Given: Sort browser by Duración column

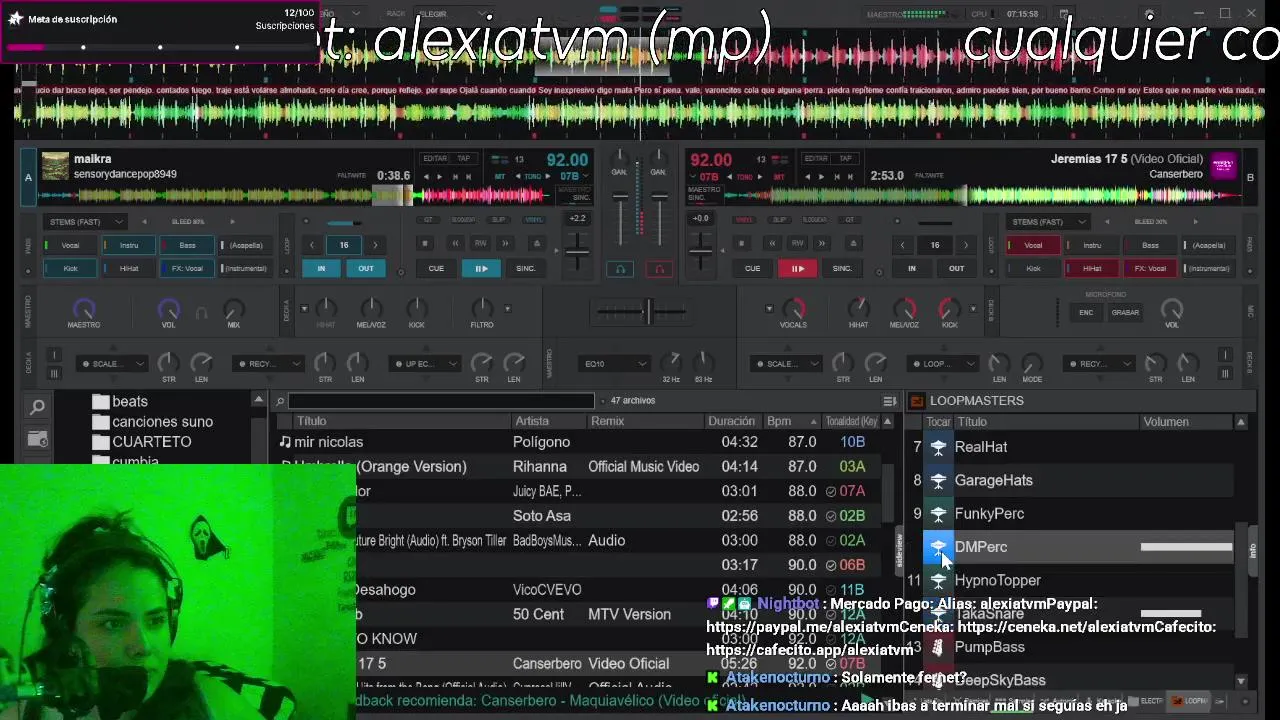Looking at the screenshot, I should (731, 421).
